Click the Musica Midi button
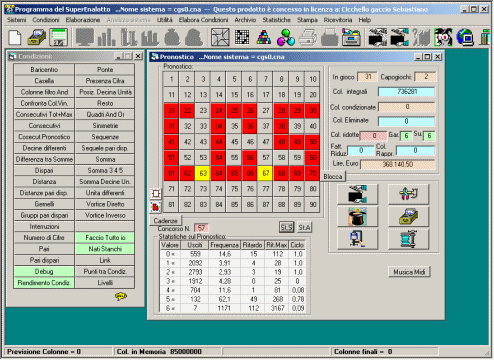494x360 pixels. (409, 272)
